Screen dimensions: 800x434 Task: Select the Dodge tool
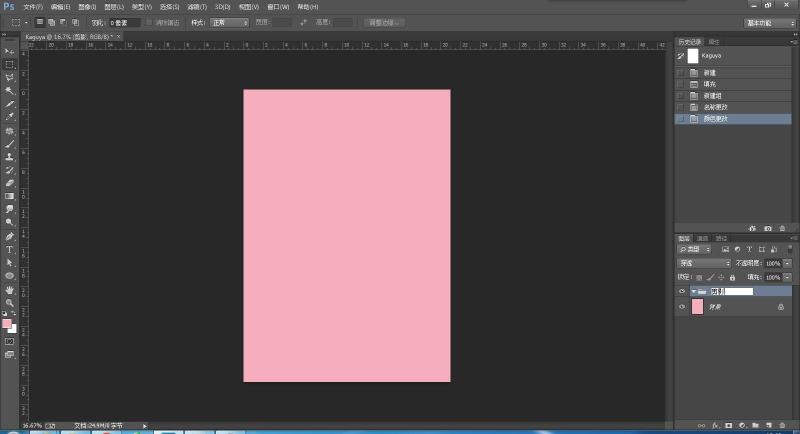[x=9, y=222]
